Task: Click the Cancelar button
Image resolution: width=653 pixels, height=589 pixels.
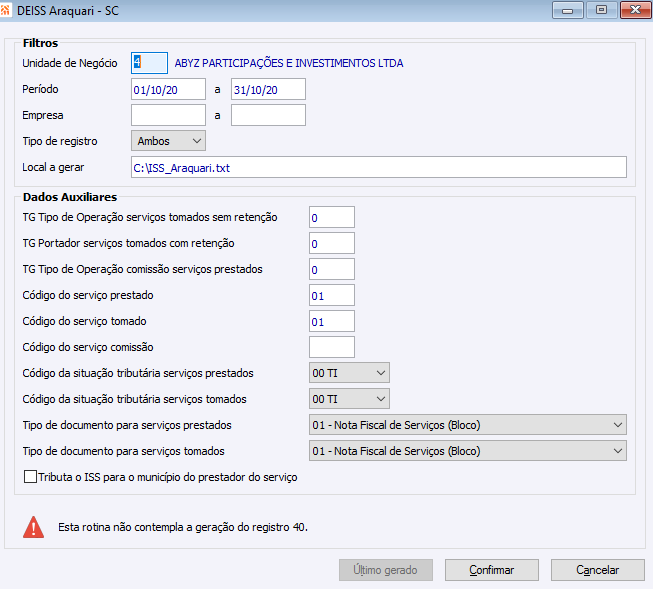Action: click(598, 570)
